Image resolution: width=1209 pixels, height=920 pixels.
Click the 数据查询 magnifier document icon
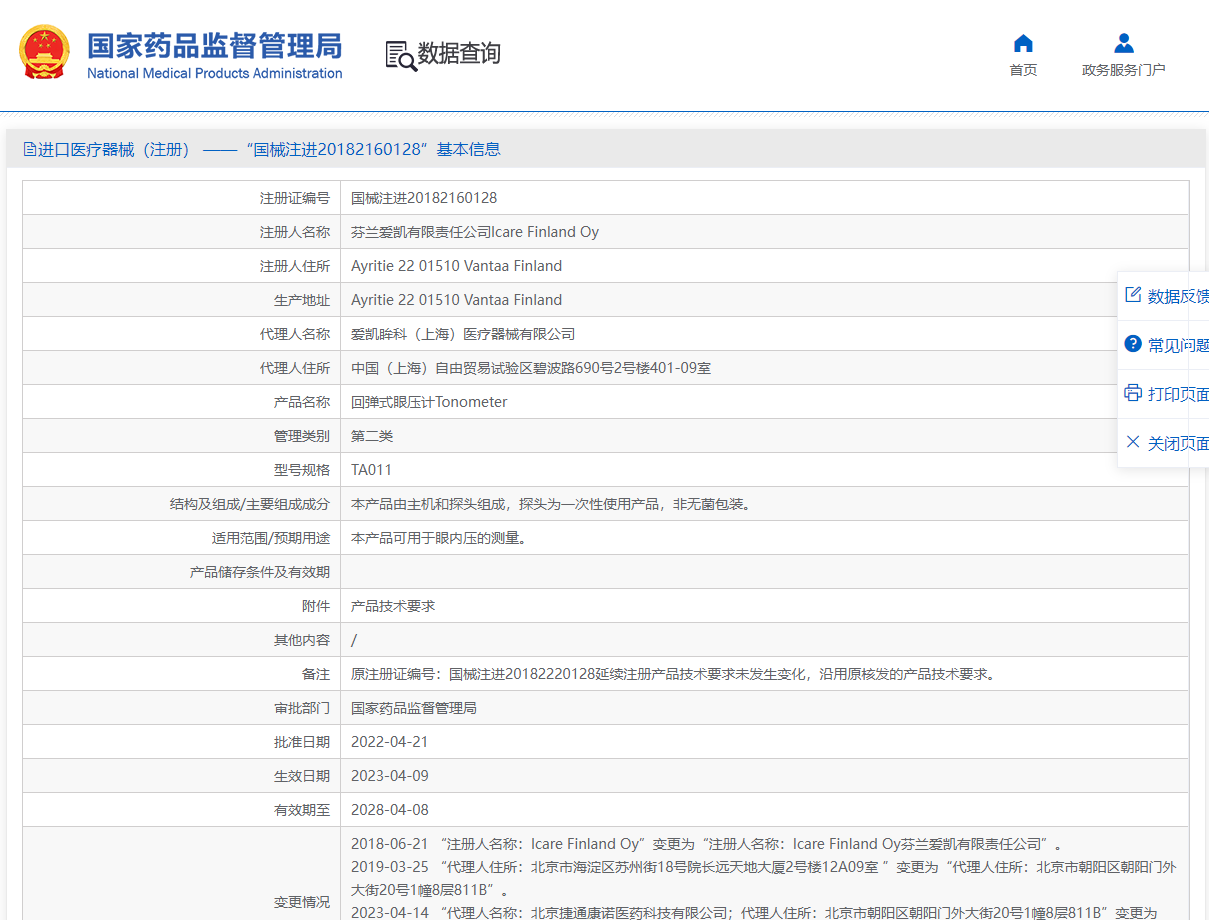(x=400, y=55)
